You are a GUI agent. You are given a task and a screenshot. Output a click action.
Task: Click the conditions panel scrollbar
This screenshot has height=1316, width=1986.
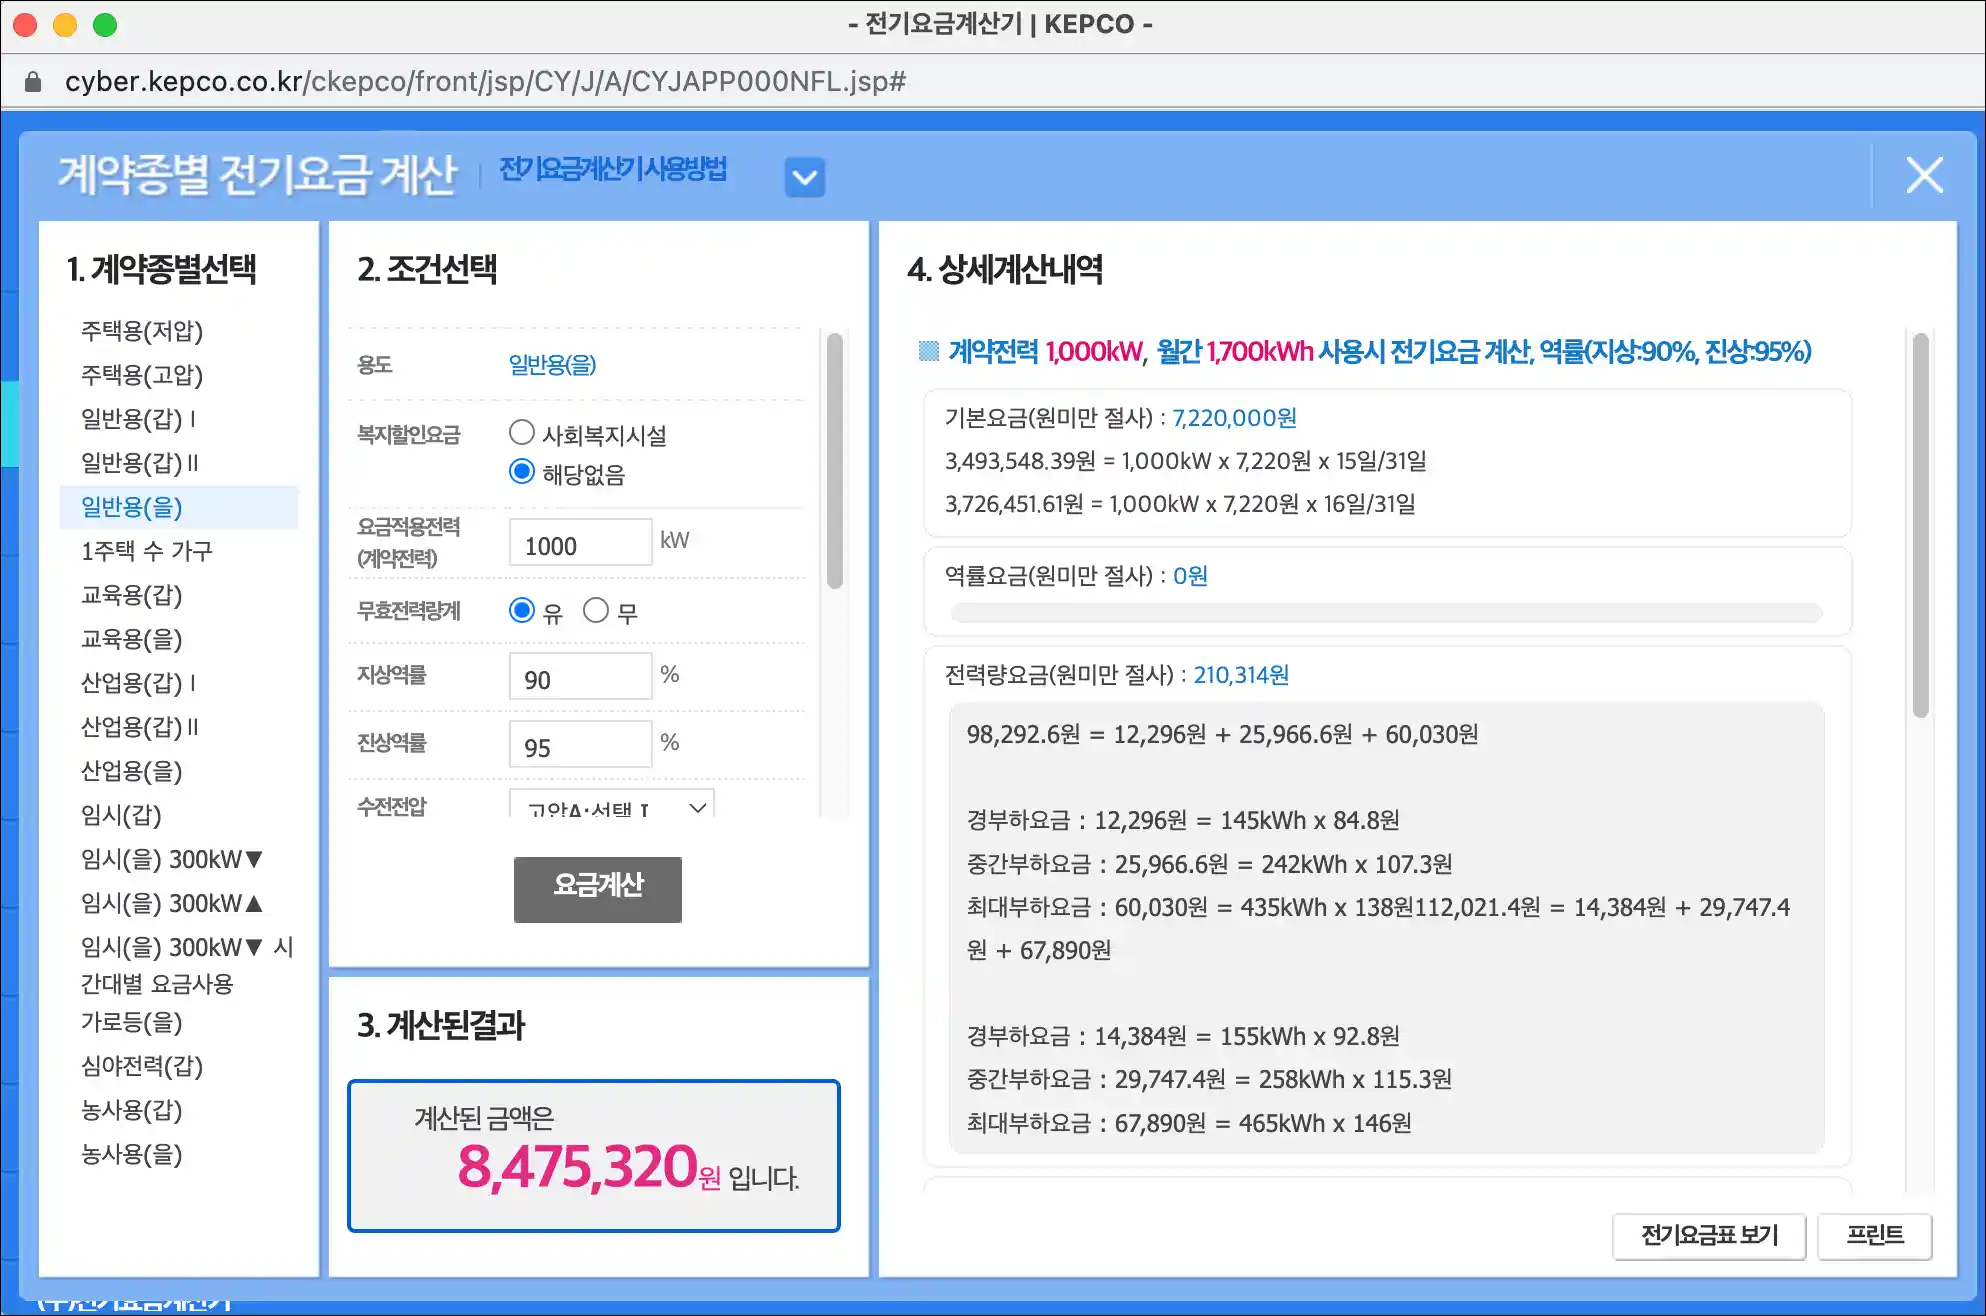pyautogui.click(x=835, y=461)
